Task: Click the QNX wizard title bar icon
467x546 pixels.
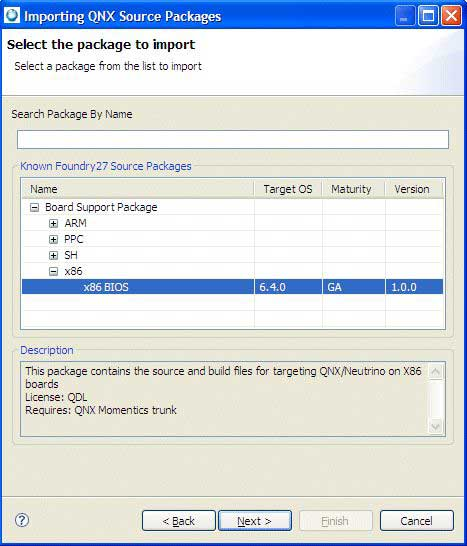Action: tap(12, 16)
